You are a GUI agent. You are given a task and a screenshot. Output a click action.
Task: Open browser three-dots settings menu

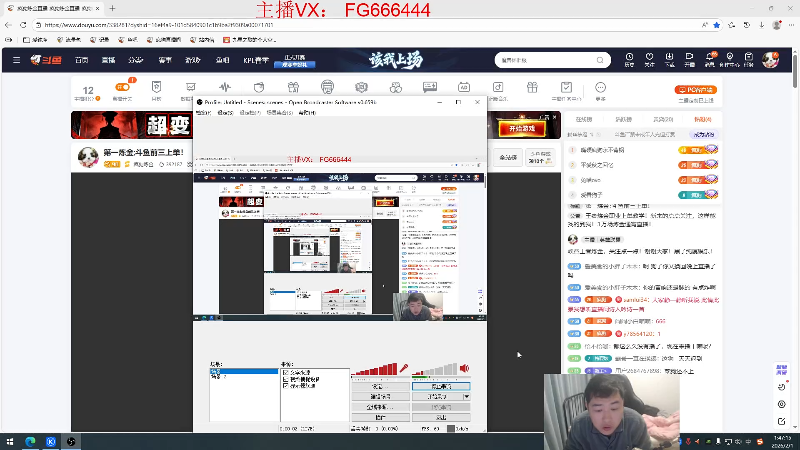[791, 24]
